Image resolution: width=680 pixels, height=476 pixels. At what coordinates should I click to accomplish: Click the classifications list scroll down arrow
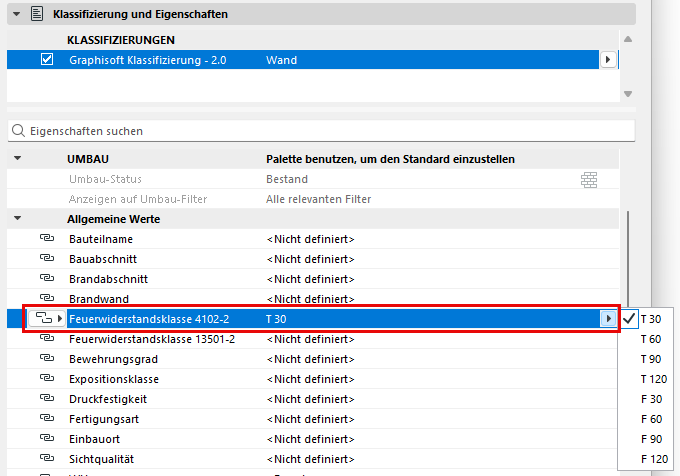point(628,94)
